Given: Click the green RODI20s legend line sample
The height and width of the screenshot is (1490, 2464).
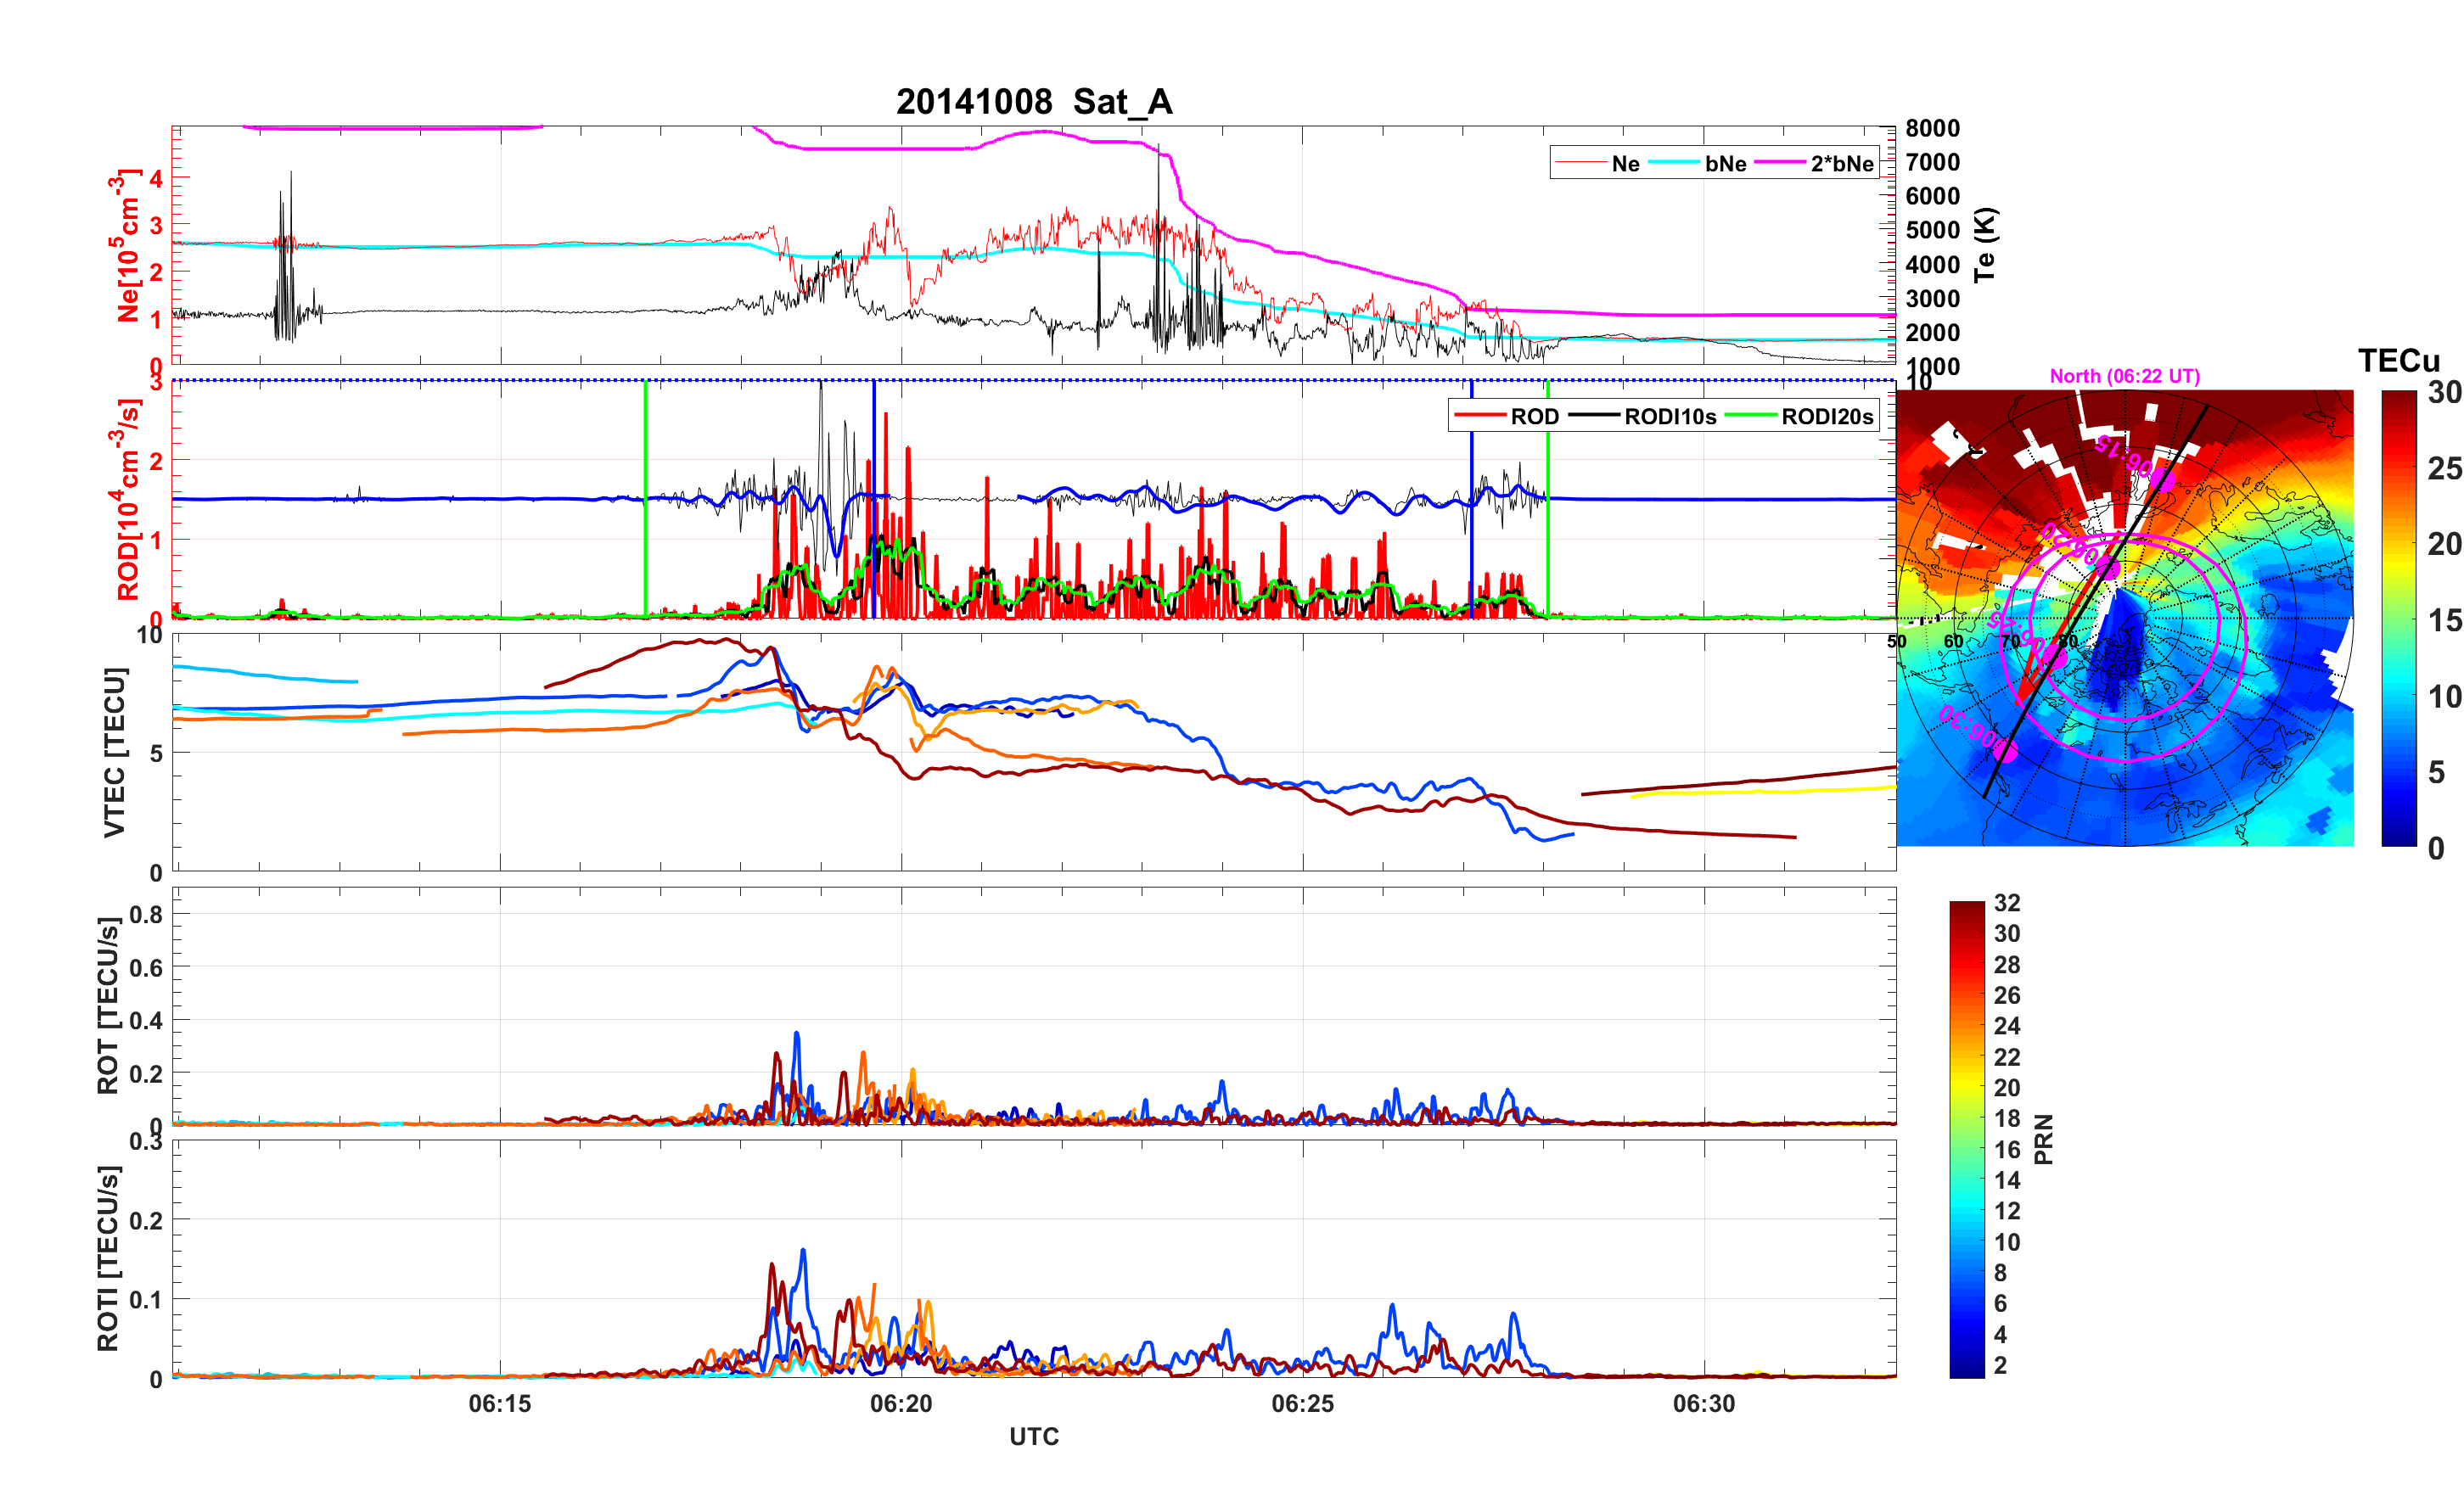Looking at the screenshot, I should [x=1749, y=416].
